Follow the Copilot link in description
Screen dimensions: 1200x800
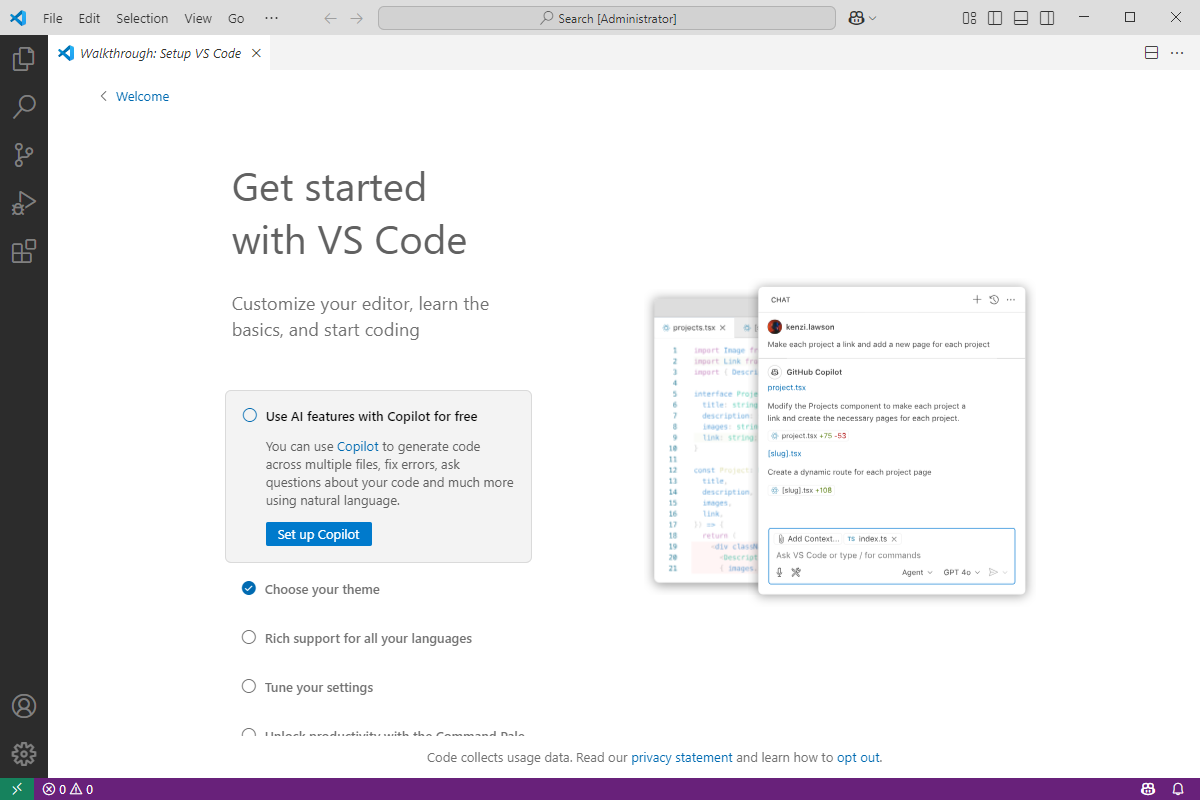click(358, 446)
